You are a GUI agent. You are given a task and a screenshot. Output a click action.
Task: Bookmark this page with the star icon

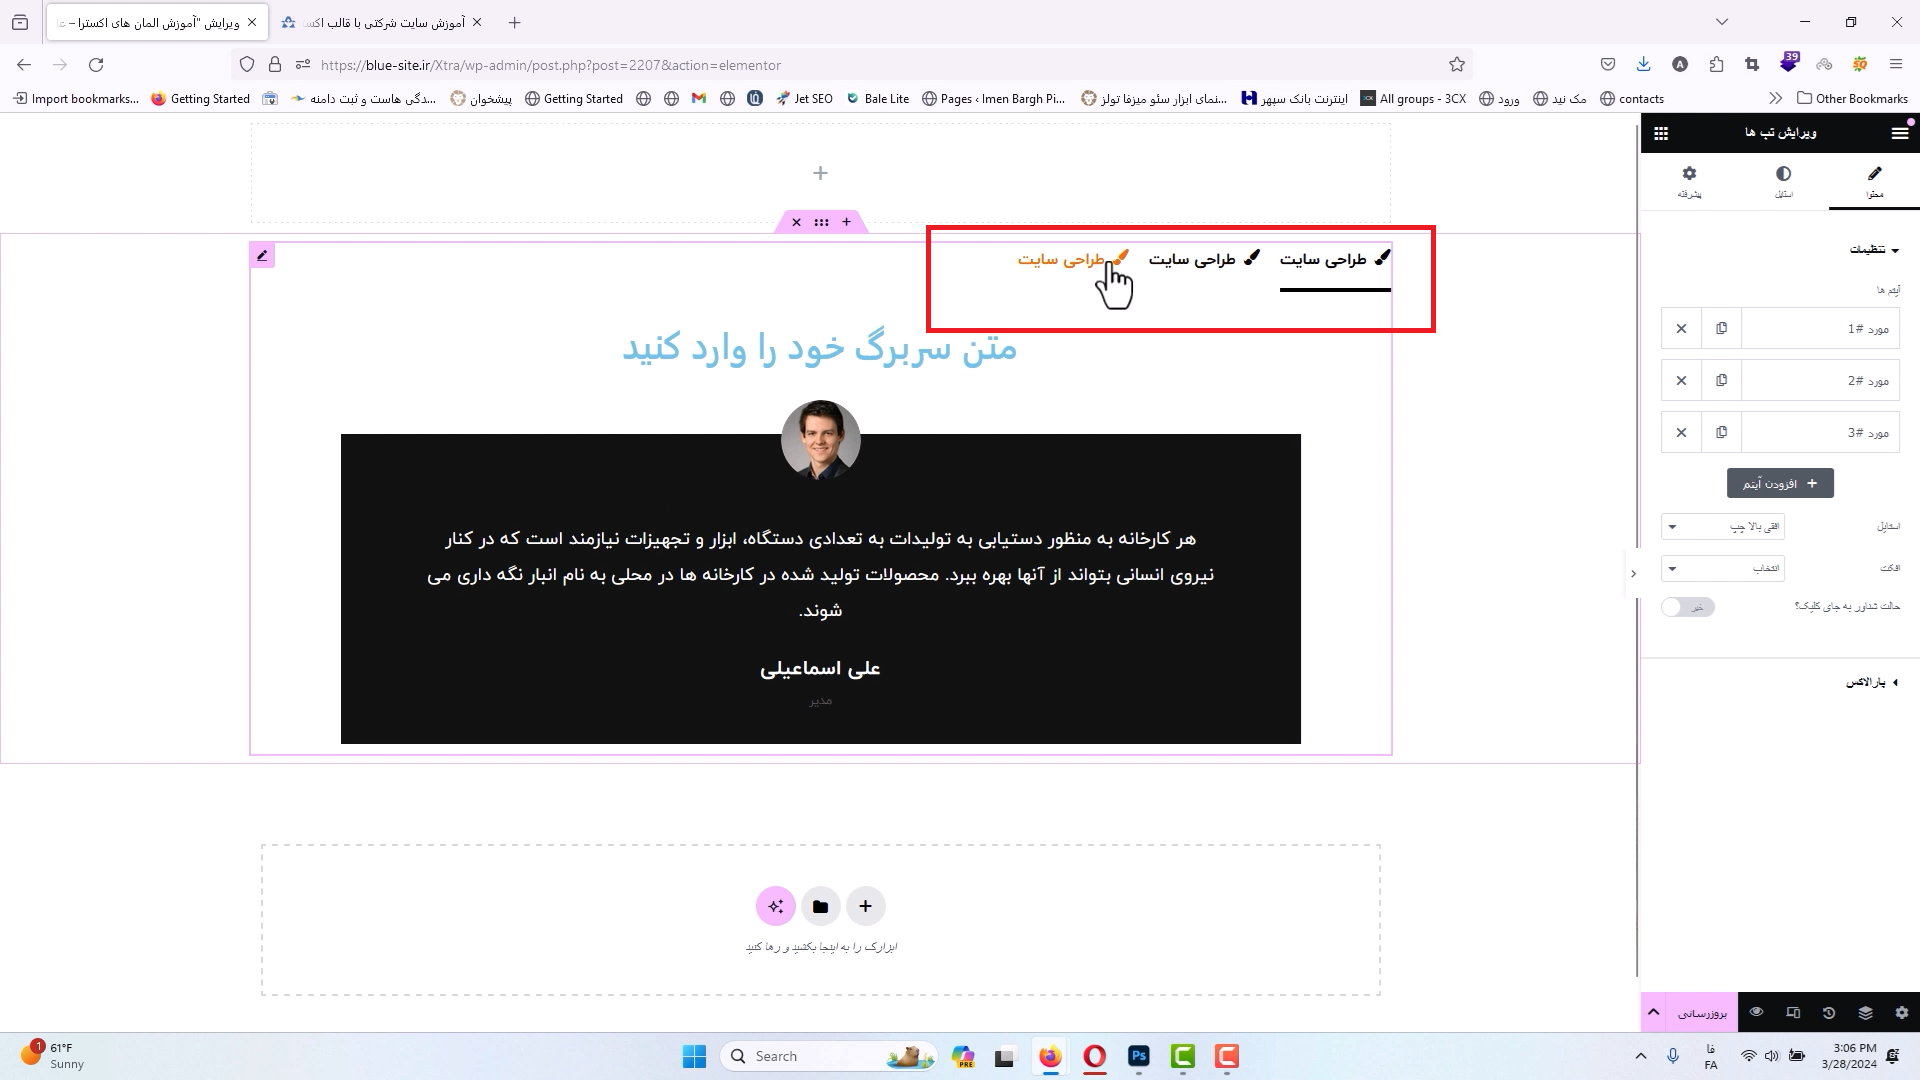pos(1457,65)
